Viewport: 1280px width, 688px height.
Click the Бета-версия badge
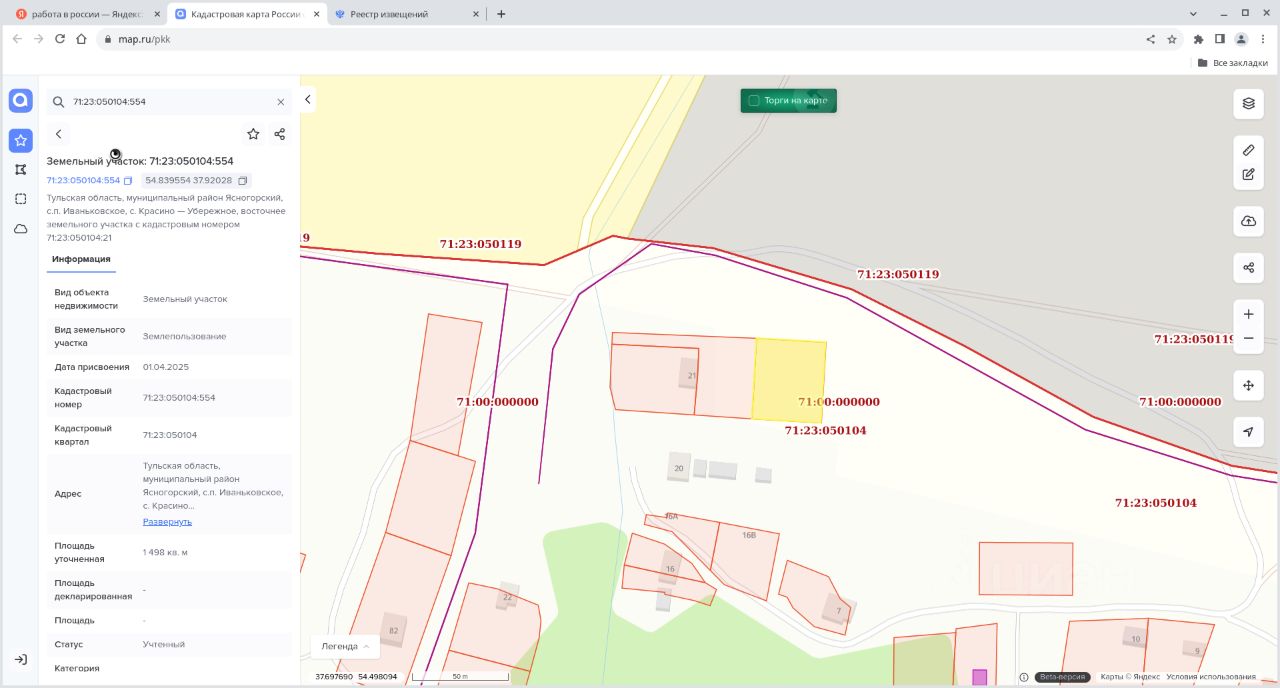coord(1062,677)
